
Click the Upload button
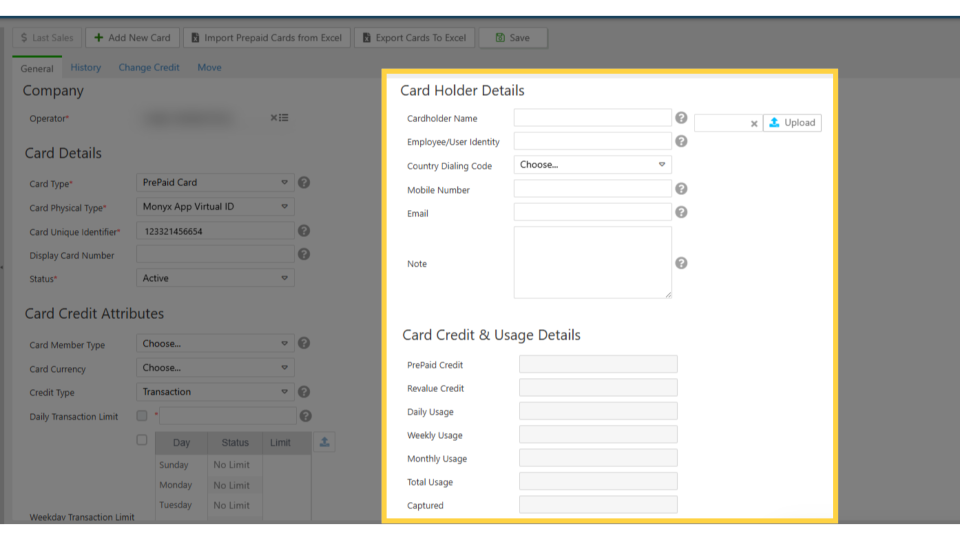click(x=792, y=123)
